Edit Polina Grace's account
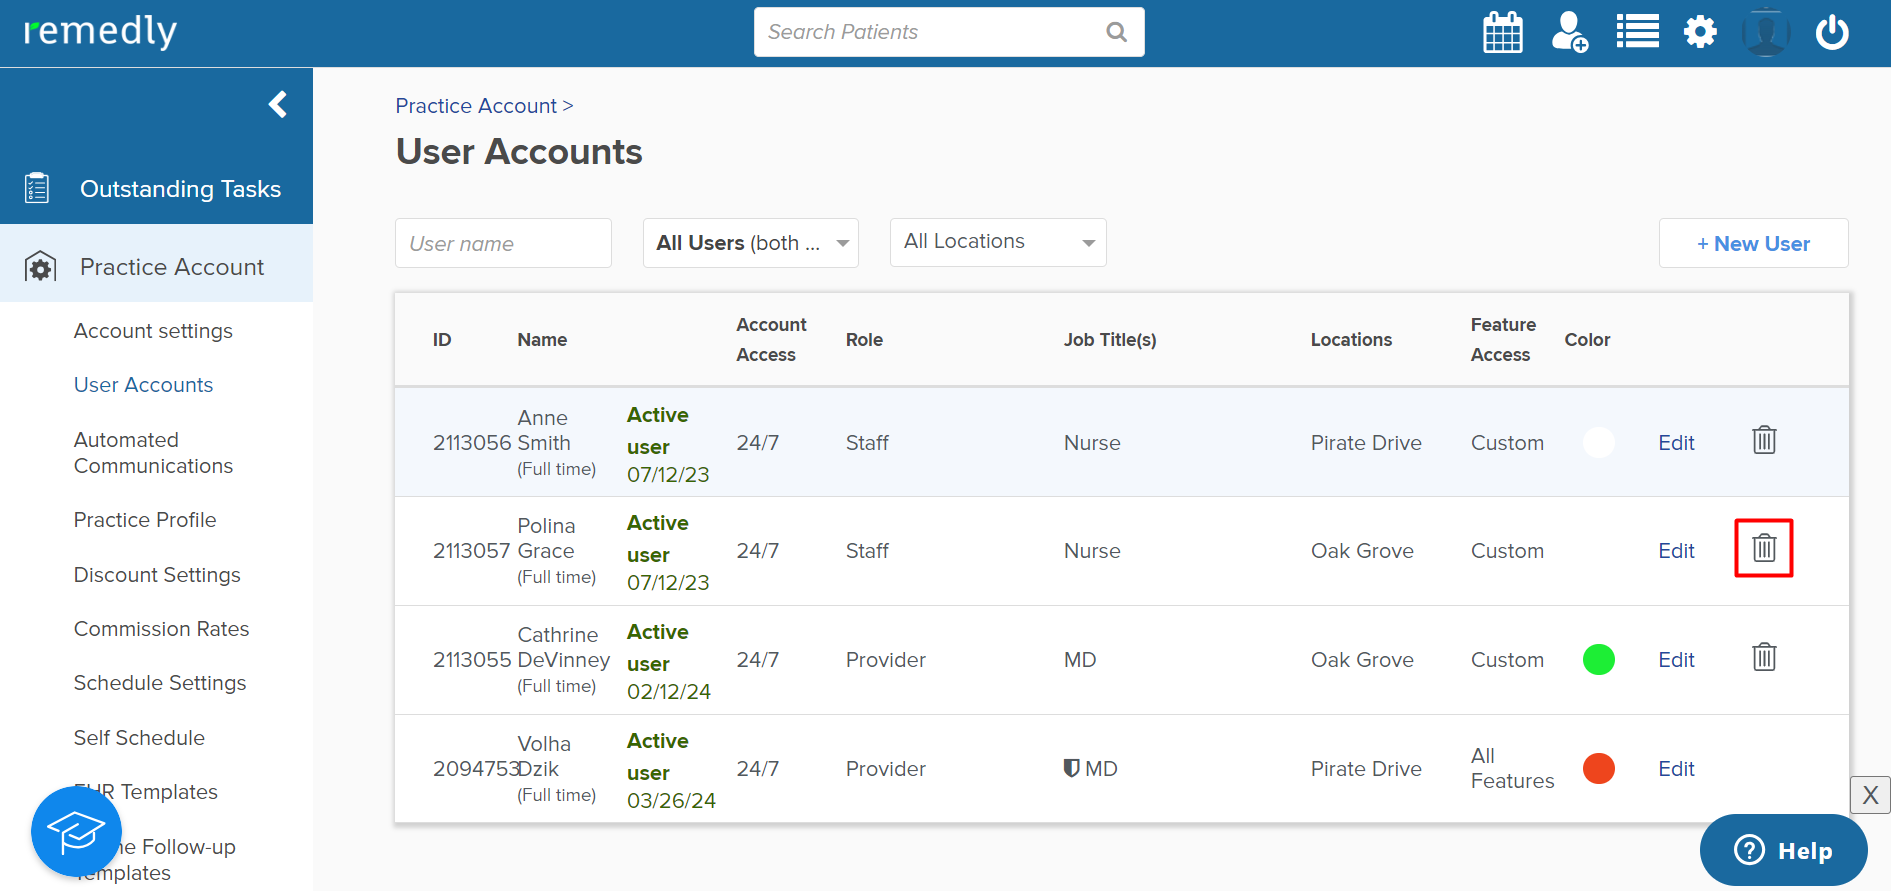This screenshot has height=891, width=1891. coord(1676,551)
